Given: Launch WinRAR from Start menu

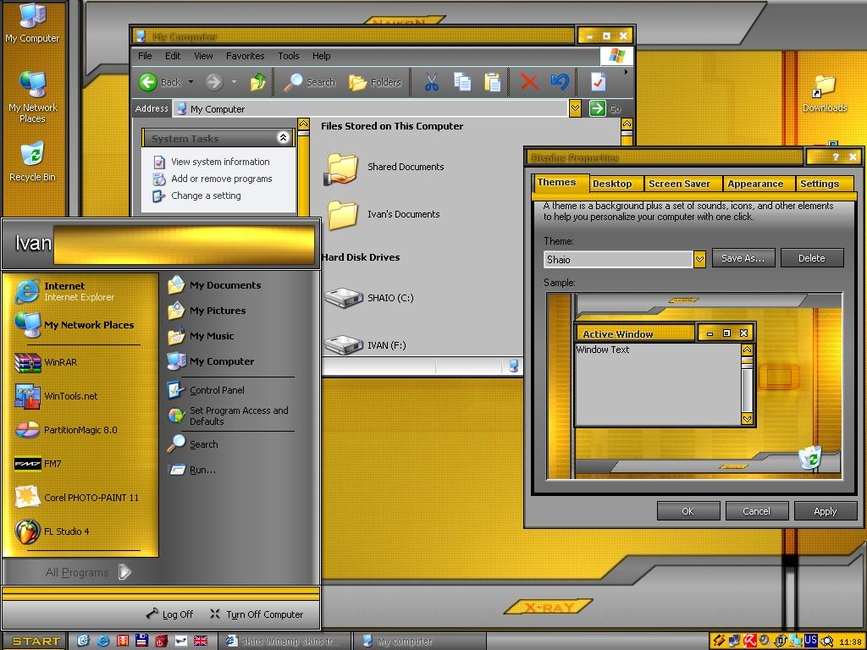Looking at the screenshot, I should pyautogui.click(x=46, y=363).
